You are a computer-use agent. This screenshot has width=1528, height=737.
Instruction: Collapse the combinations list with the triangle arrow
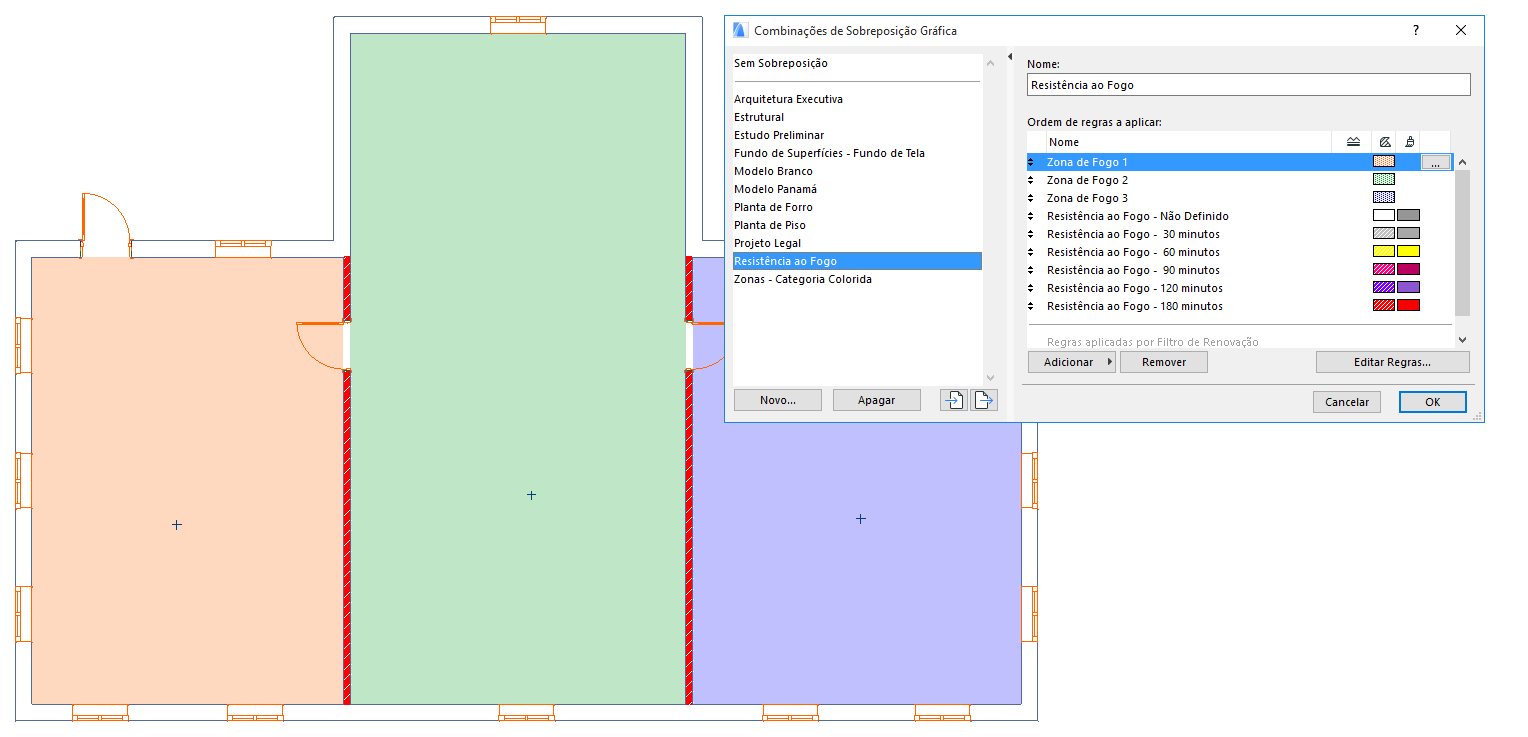pyautogui.click(x=1010, y=57)
